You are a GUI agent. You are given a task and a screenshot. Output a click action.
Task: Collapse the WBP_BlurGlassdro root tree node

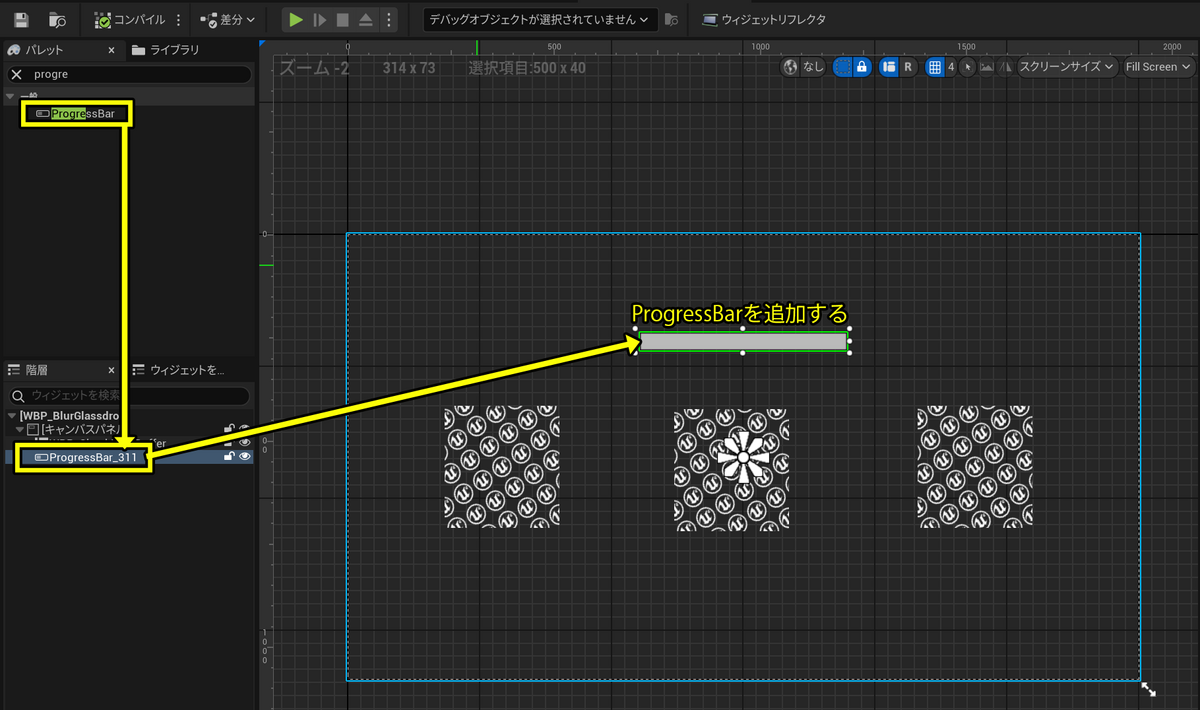(11, 416)
